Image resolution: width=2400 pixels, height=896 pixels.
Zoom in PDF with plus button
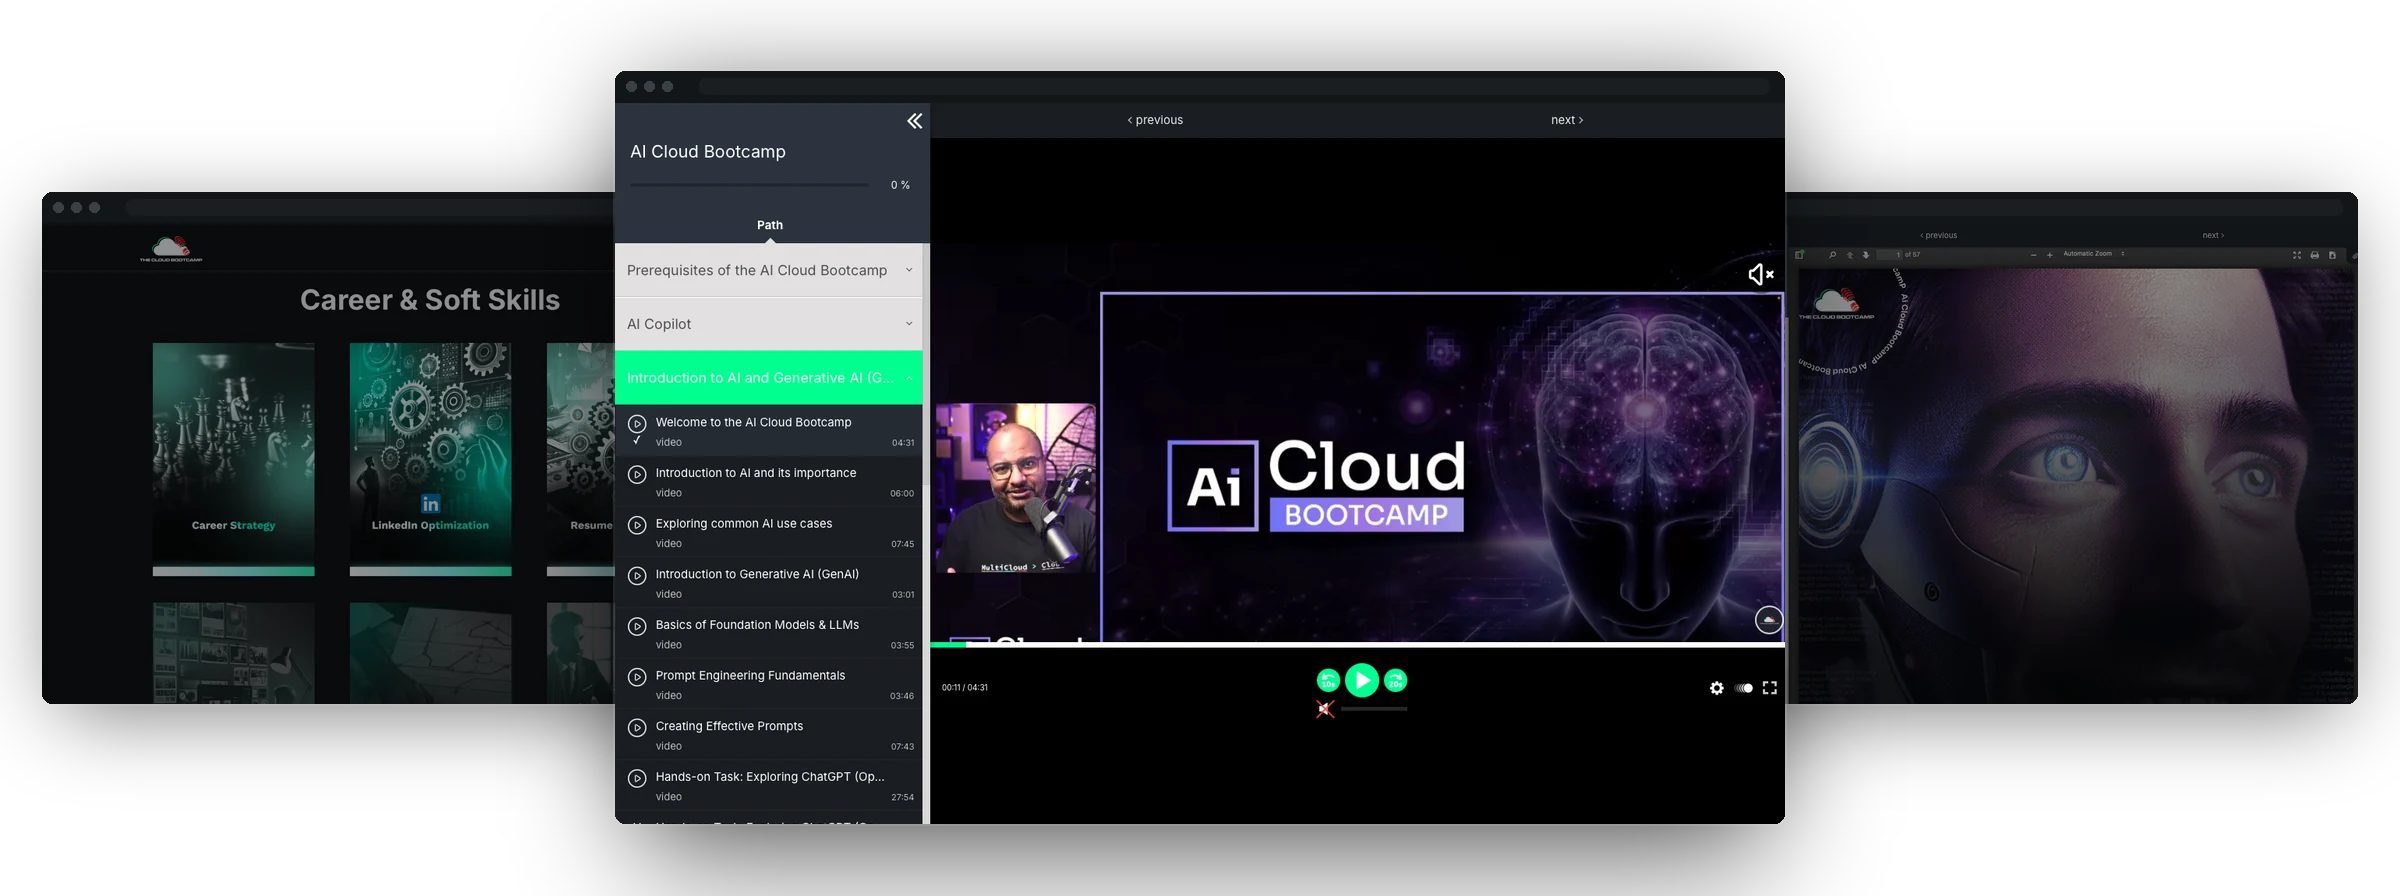pyautogui.click(x=2050, y=255)
